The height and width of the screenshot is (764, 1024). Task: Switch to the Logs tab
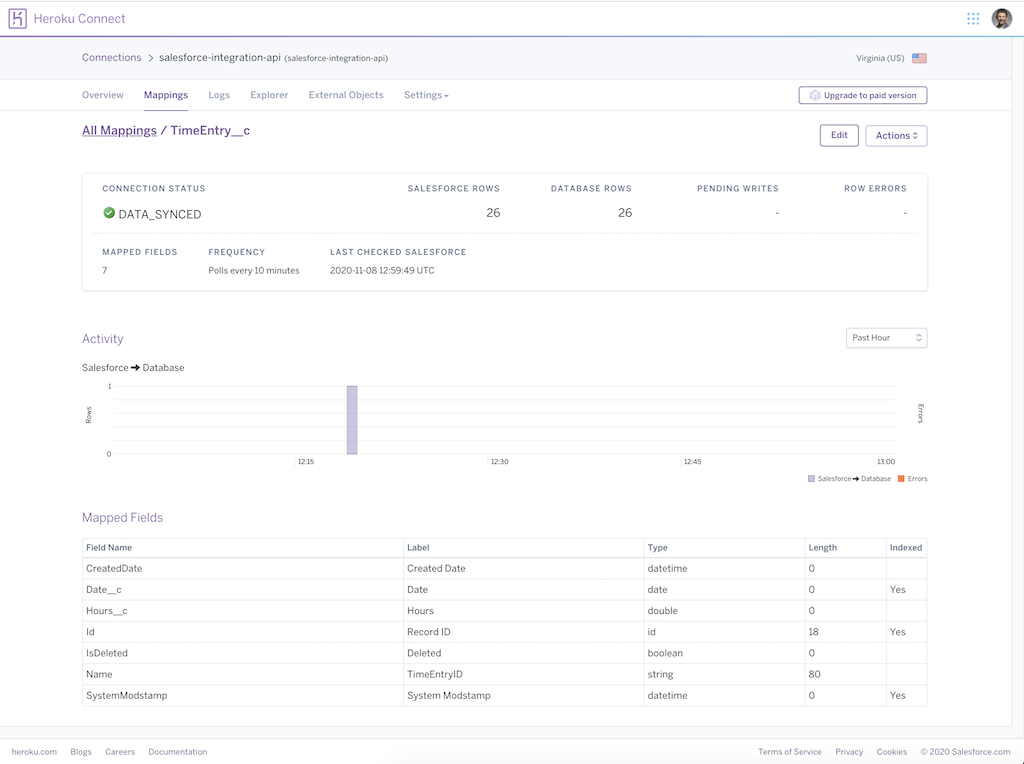coord(219,95)
